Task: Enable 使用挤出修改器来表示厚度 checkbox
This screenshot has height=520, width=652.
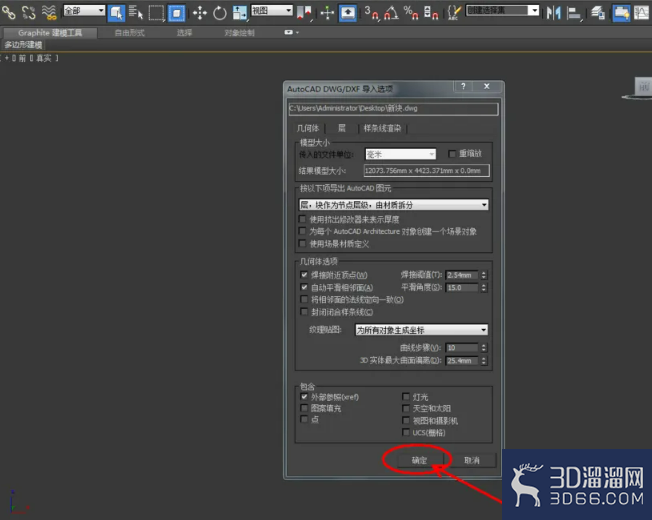Action: tap(302, 219)
